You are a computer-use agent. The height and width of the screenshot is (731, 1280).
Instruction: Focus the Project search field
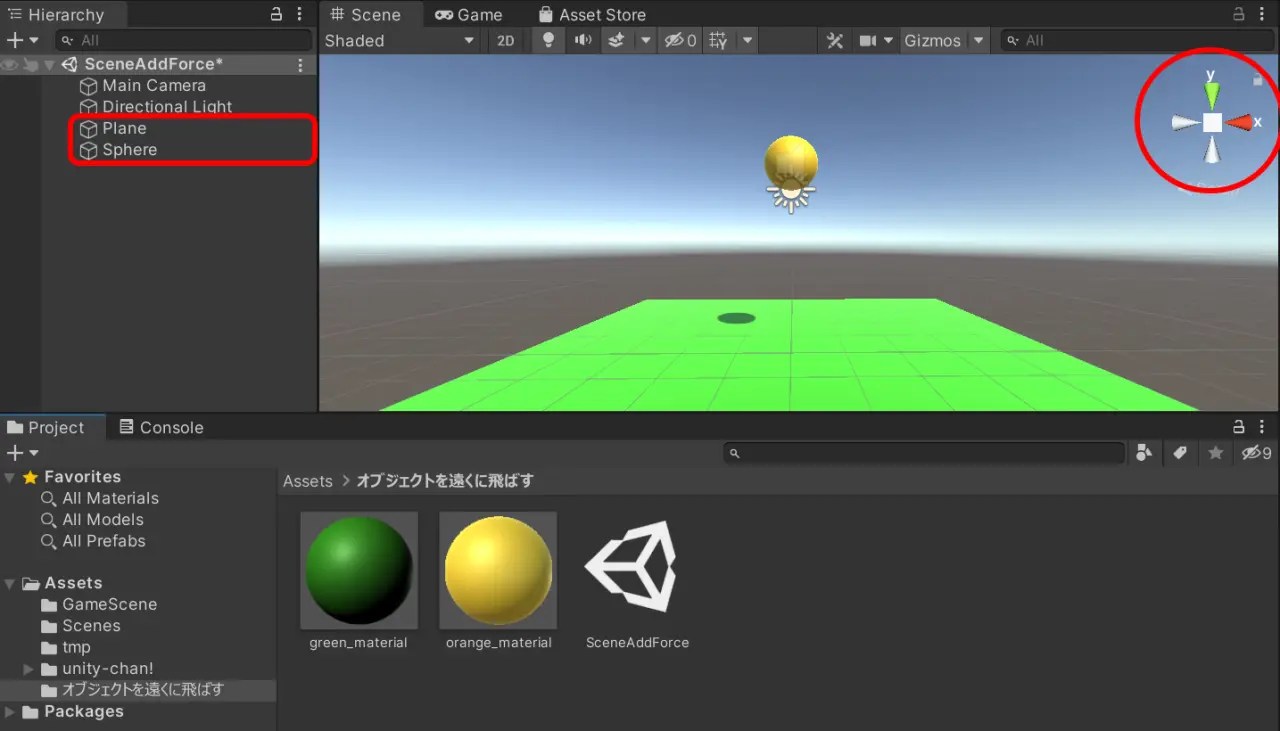[924, 453]
